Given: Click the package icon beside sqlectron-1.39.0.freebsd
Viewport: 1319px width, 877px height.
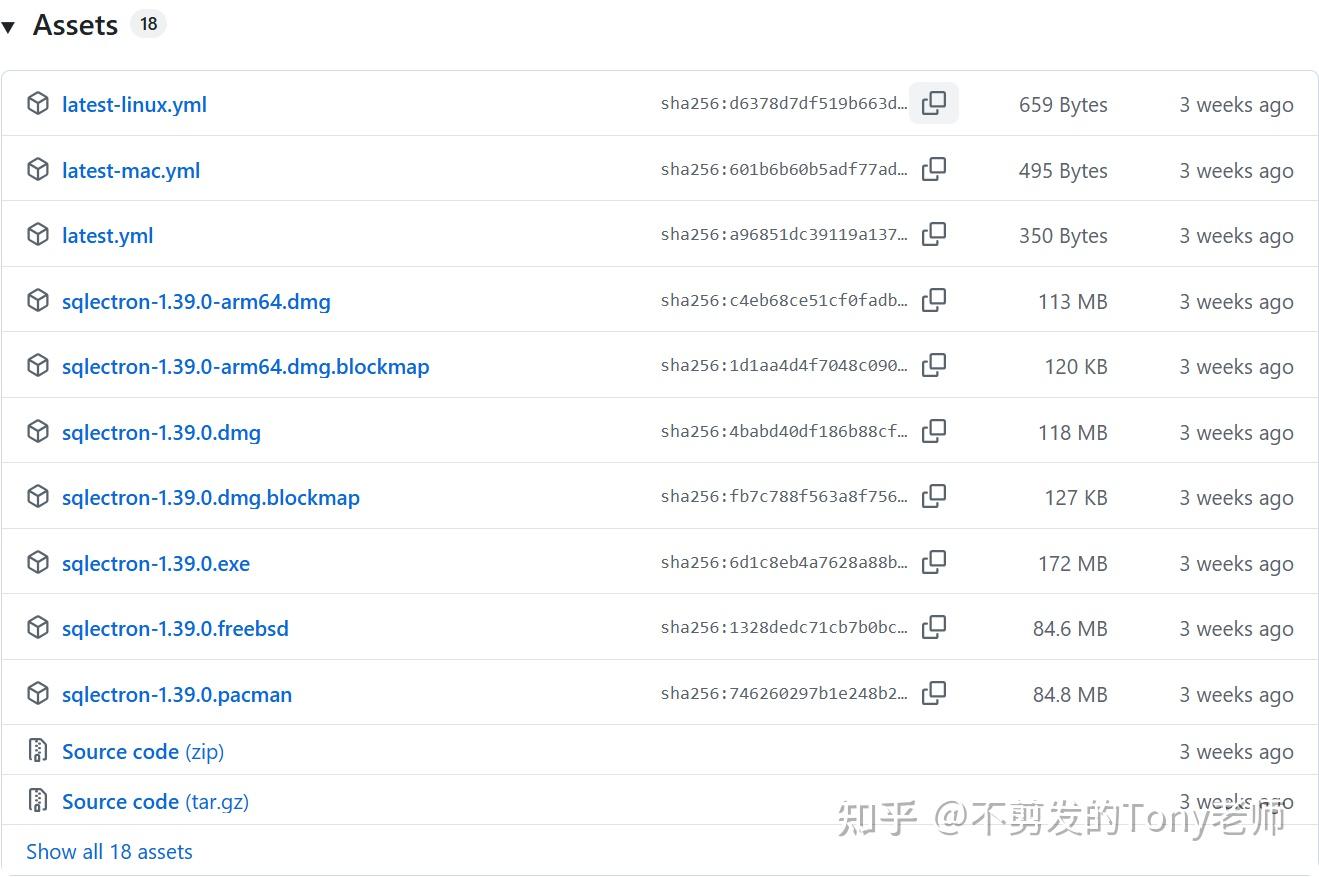Looking at the screenshot, I should (x=38, y=628).
